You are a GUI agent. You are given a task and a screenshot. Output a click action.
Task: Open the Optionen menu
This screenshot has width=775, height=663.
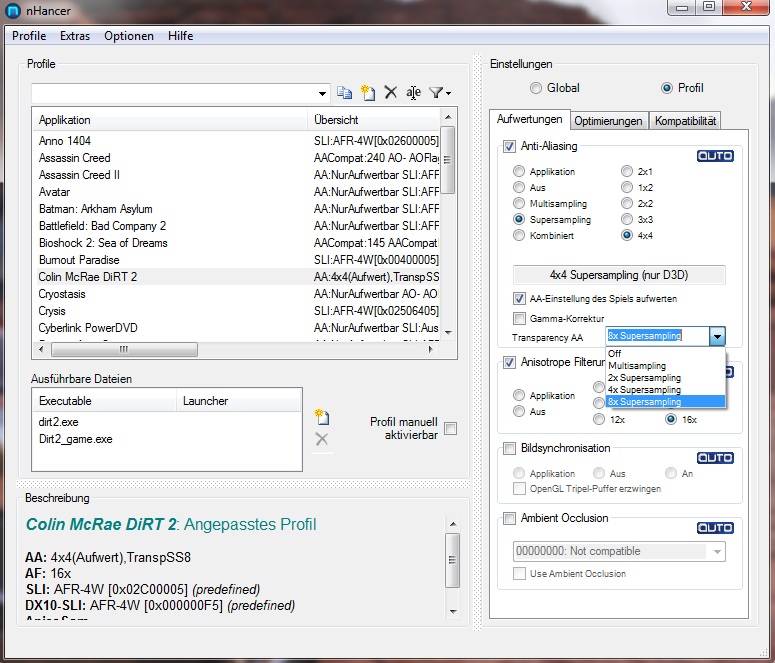pyautogui.click(x=129, y=36)
